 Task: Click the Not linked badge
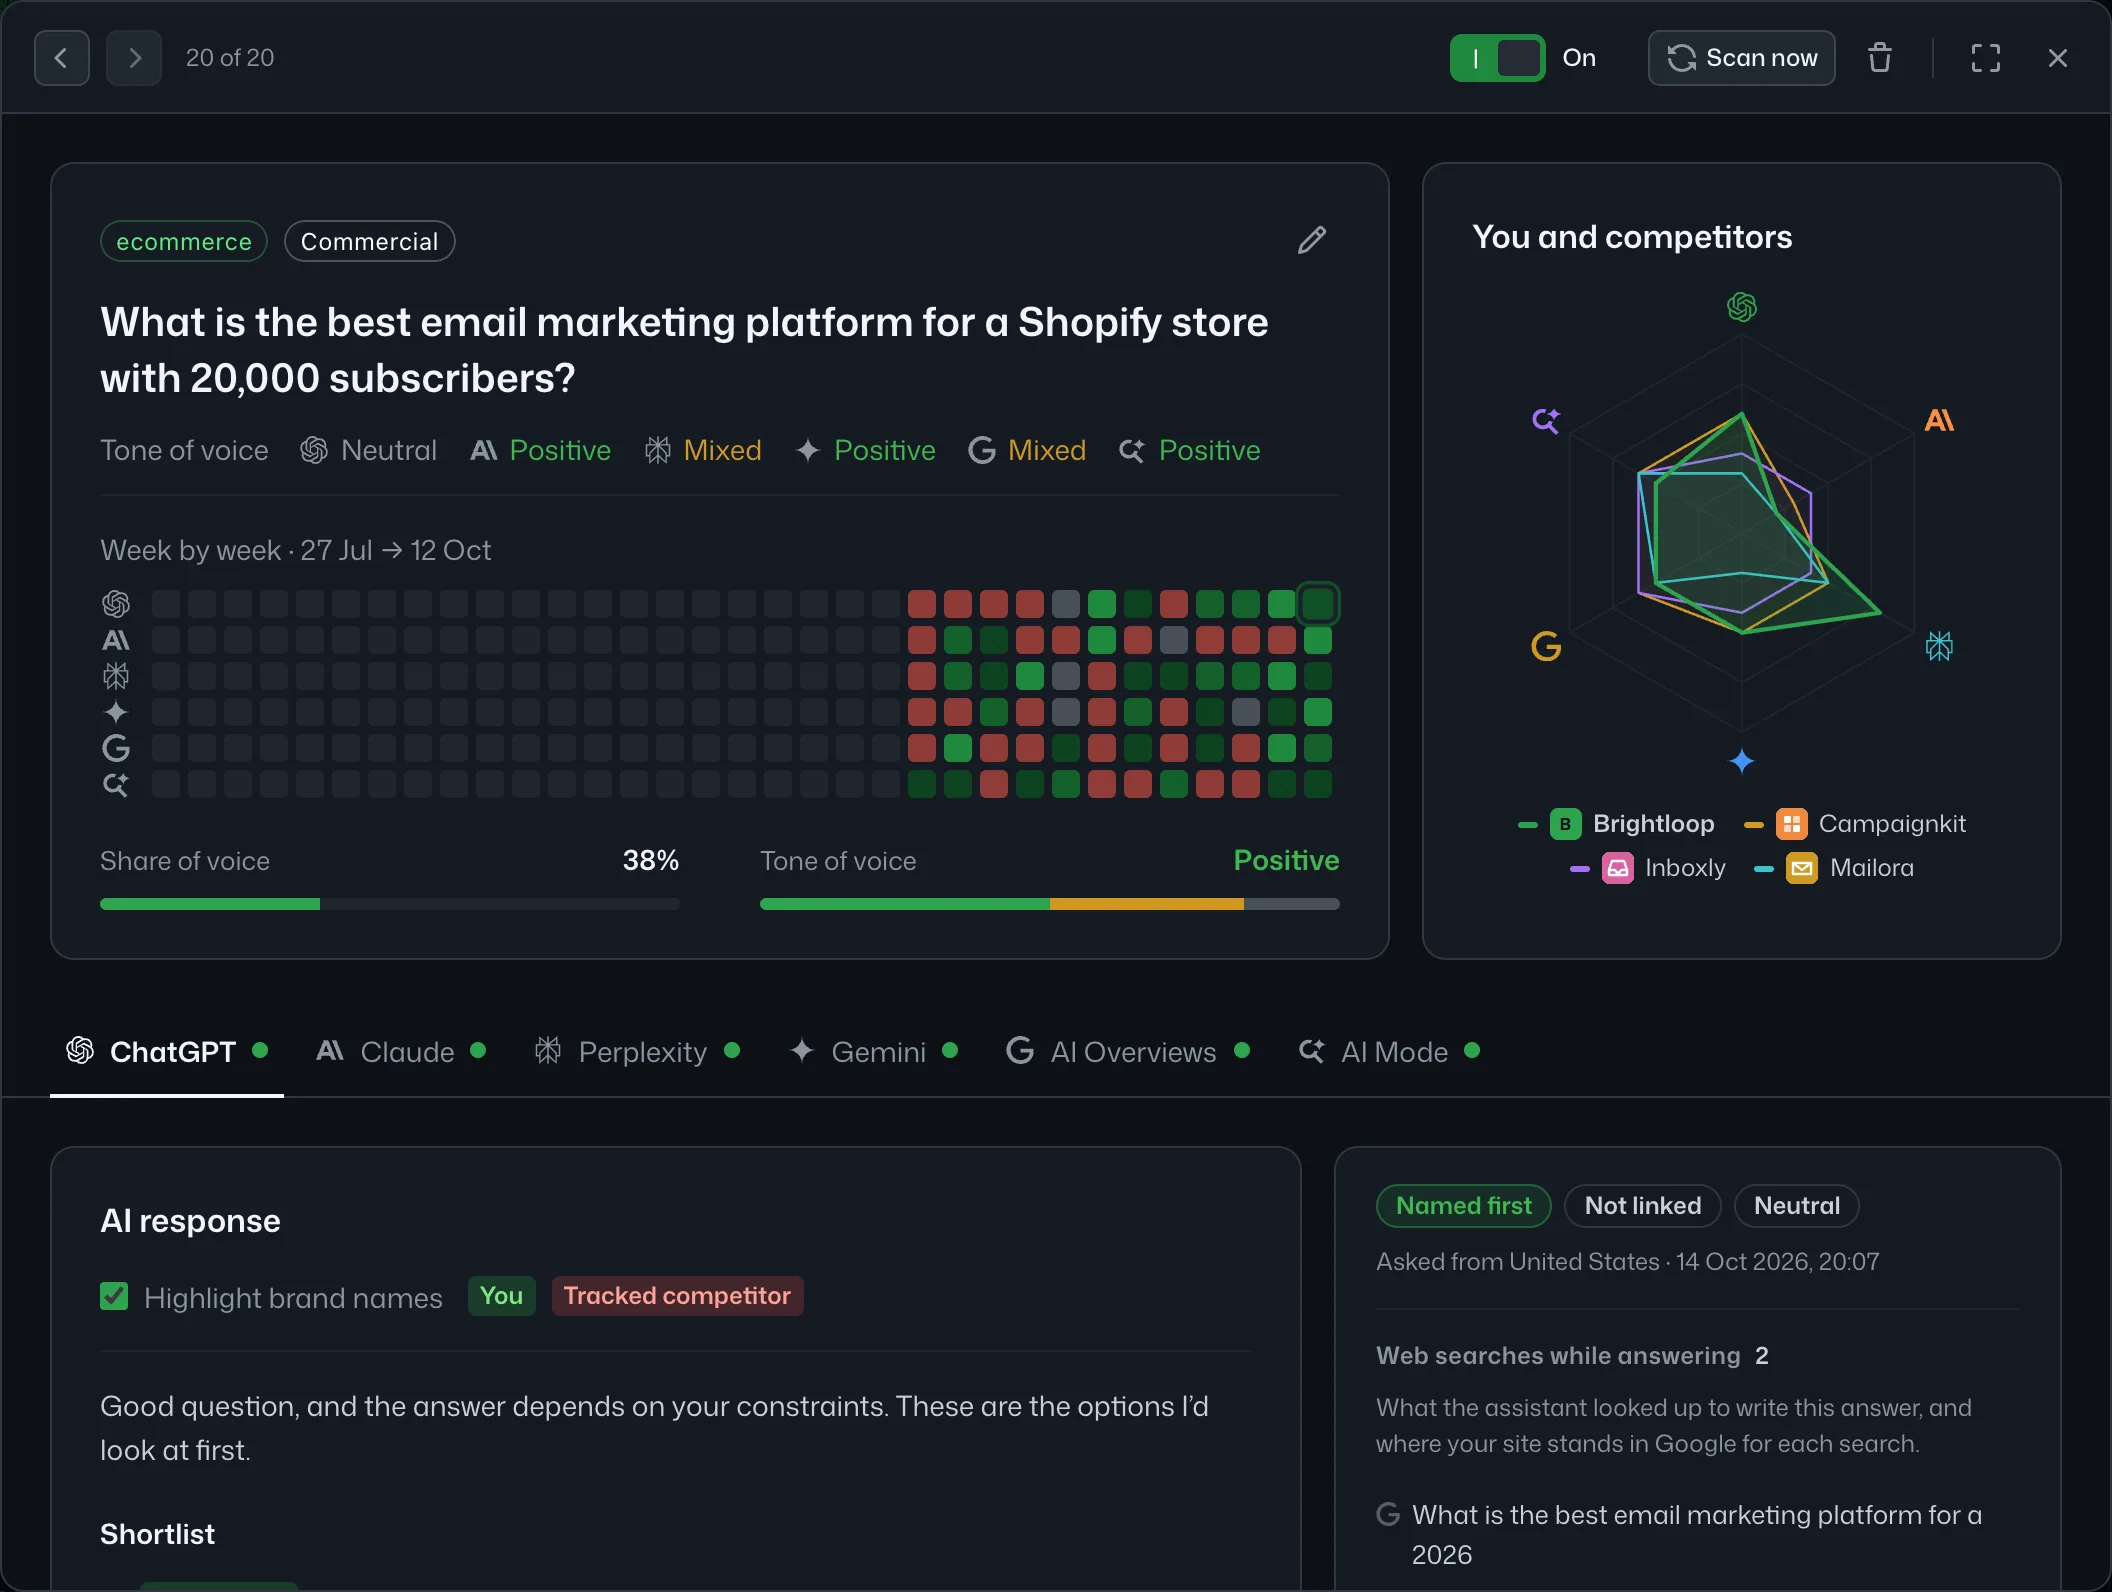click(1643, 1206)
